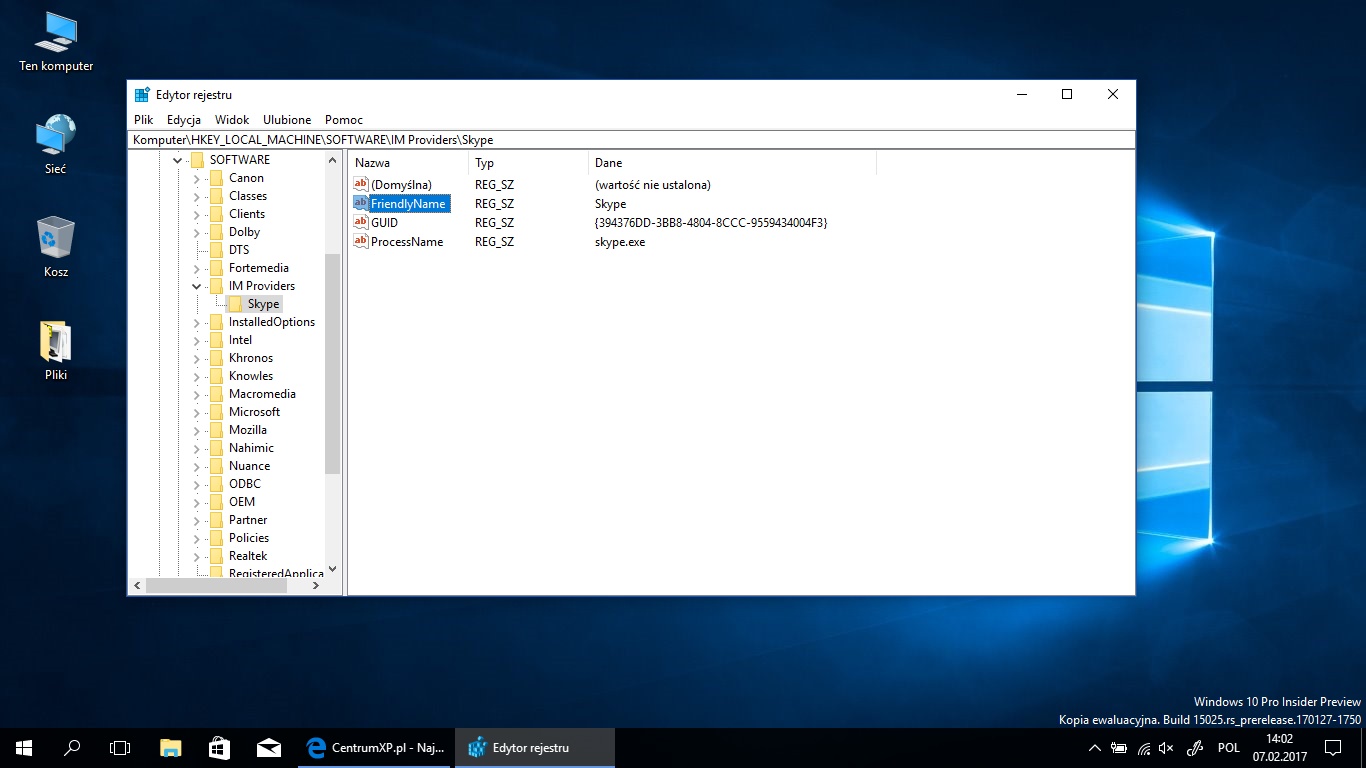This screenshot has width=1366, height=768.
Task: Select the Intel folder icon
Action: 216,340
